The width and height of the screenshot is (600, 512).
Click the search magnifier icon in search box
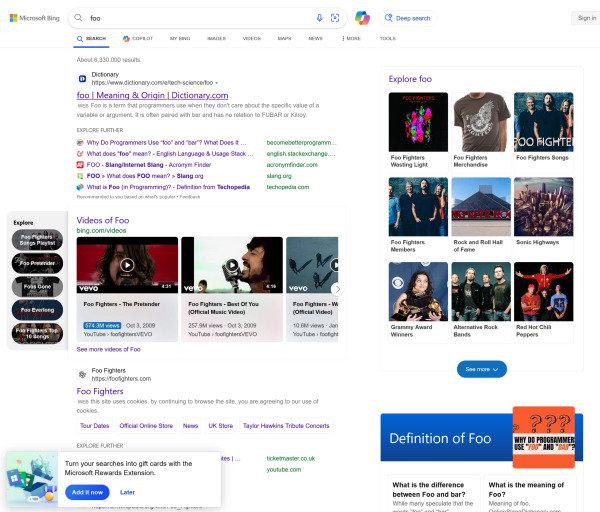point(78,18)
